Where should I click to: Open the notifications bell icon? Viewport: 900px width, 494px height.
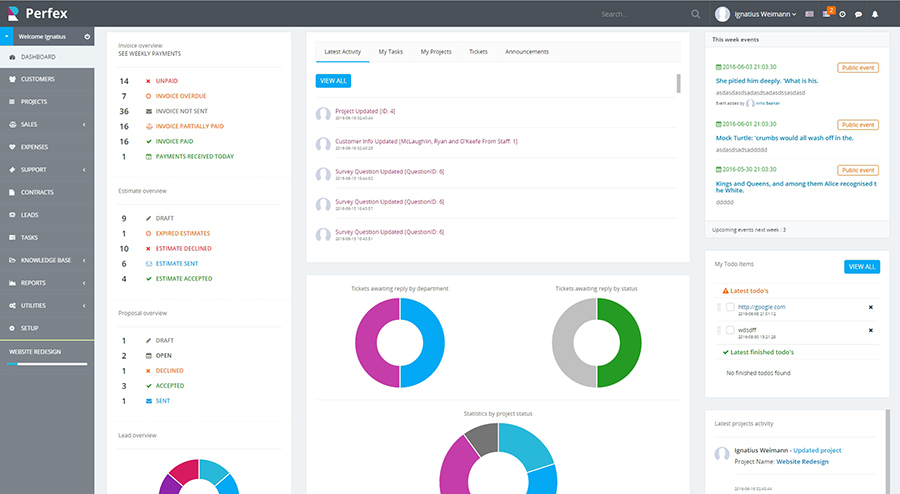pos(875,14)
